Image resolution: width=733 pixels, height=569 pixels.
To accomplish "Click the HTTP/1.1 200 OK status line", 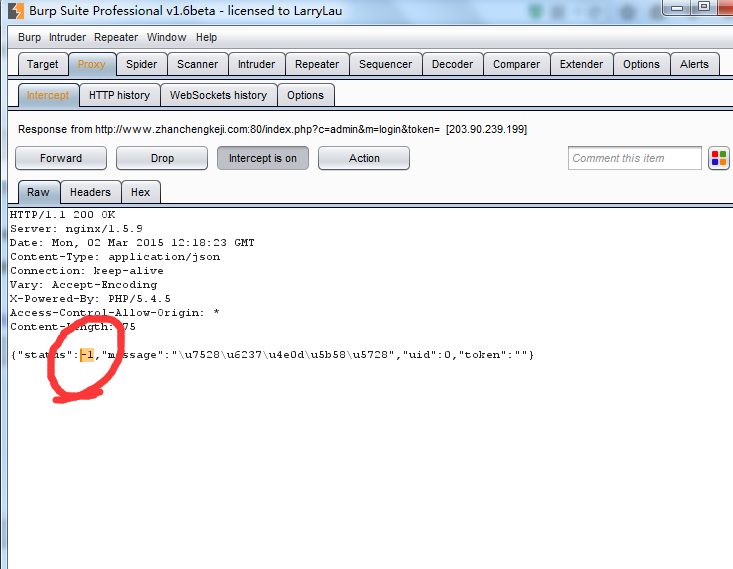I will [63, 215].
